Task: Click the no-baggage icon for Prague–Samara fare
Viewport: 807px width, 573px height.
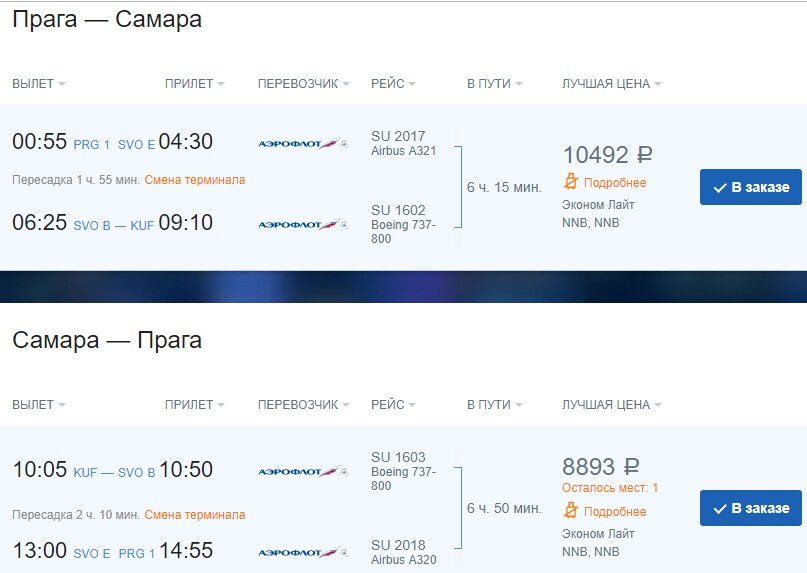Action: (x=571, y=182)
